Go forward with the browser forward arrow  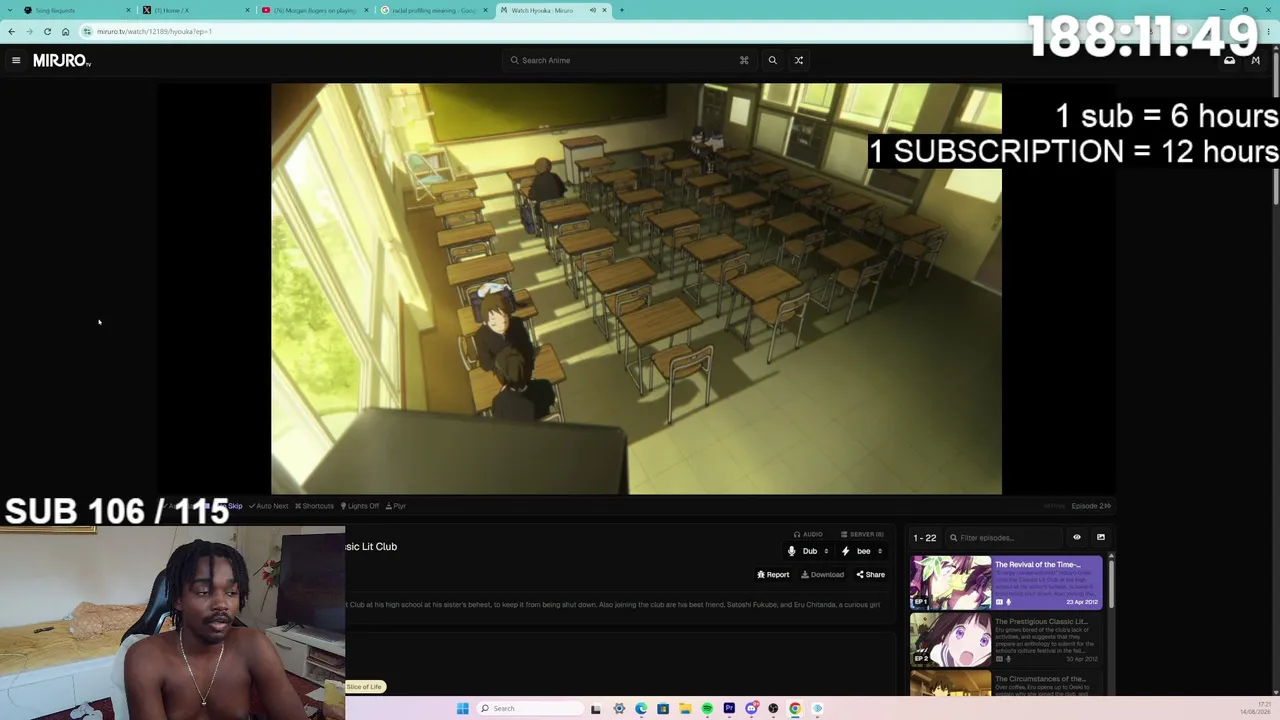coord(29,31)
